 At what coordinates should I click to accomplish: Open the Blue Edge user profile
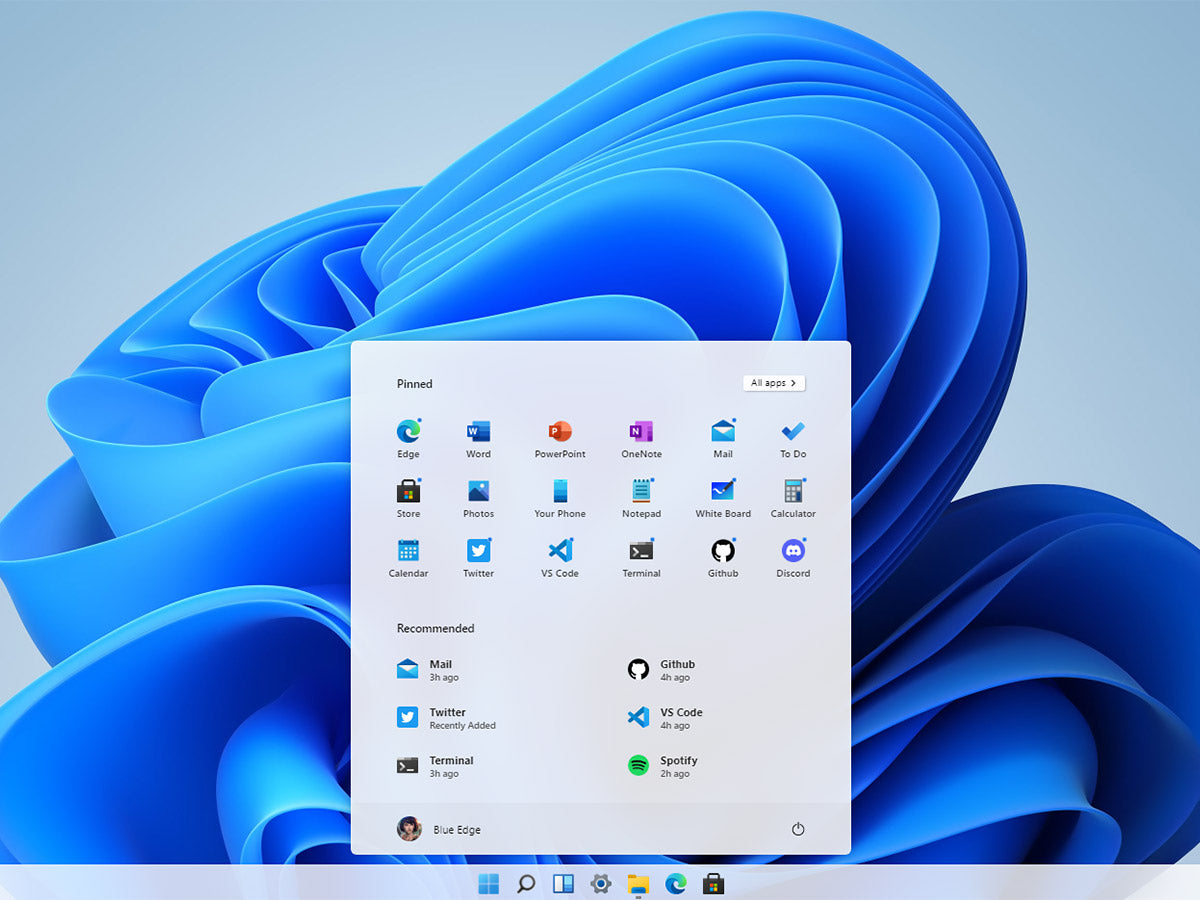pos(440,829)
